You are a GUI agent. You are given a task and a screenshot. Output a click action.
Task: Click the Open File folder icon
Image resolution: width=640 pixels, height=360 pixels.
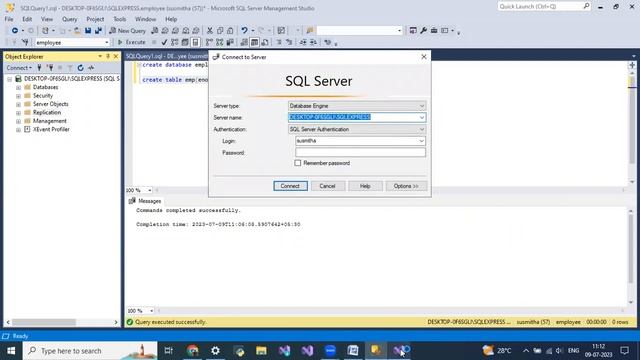coord(77,31)
